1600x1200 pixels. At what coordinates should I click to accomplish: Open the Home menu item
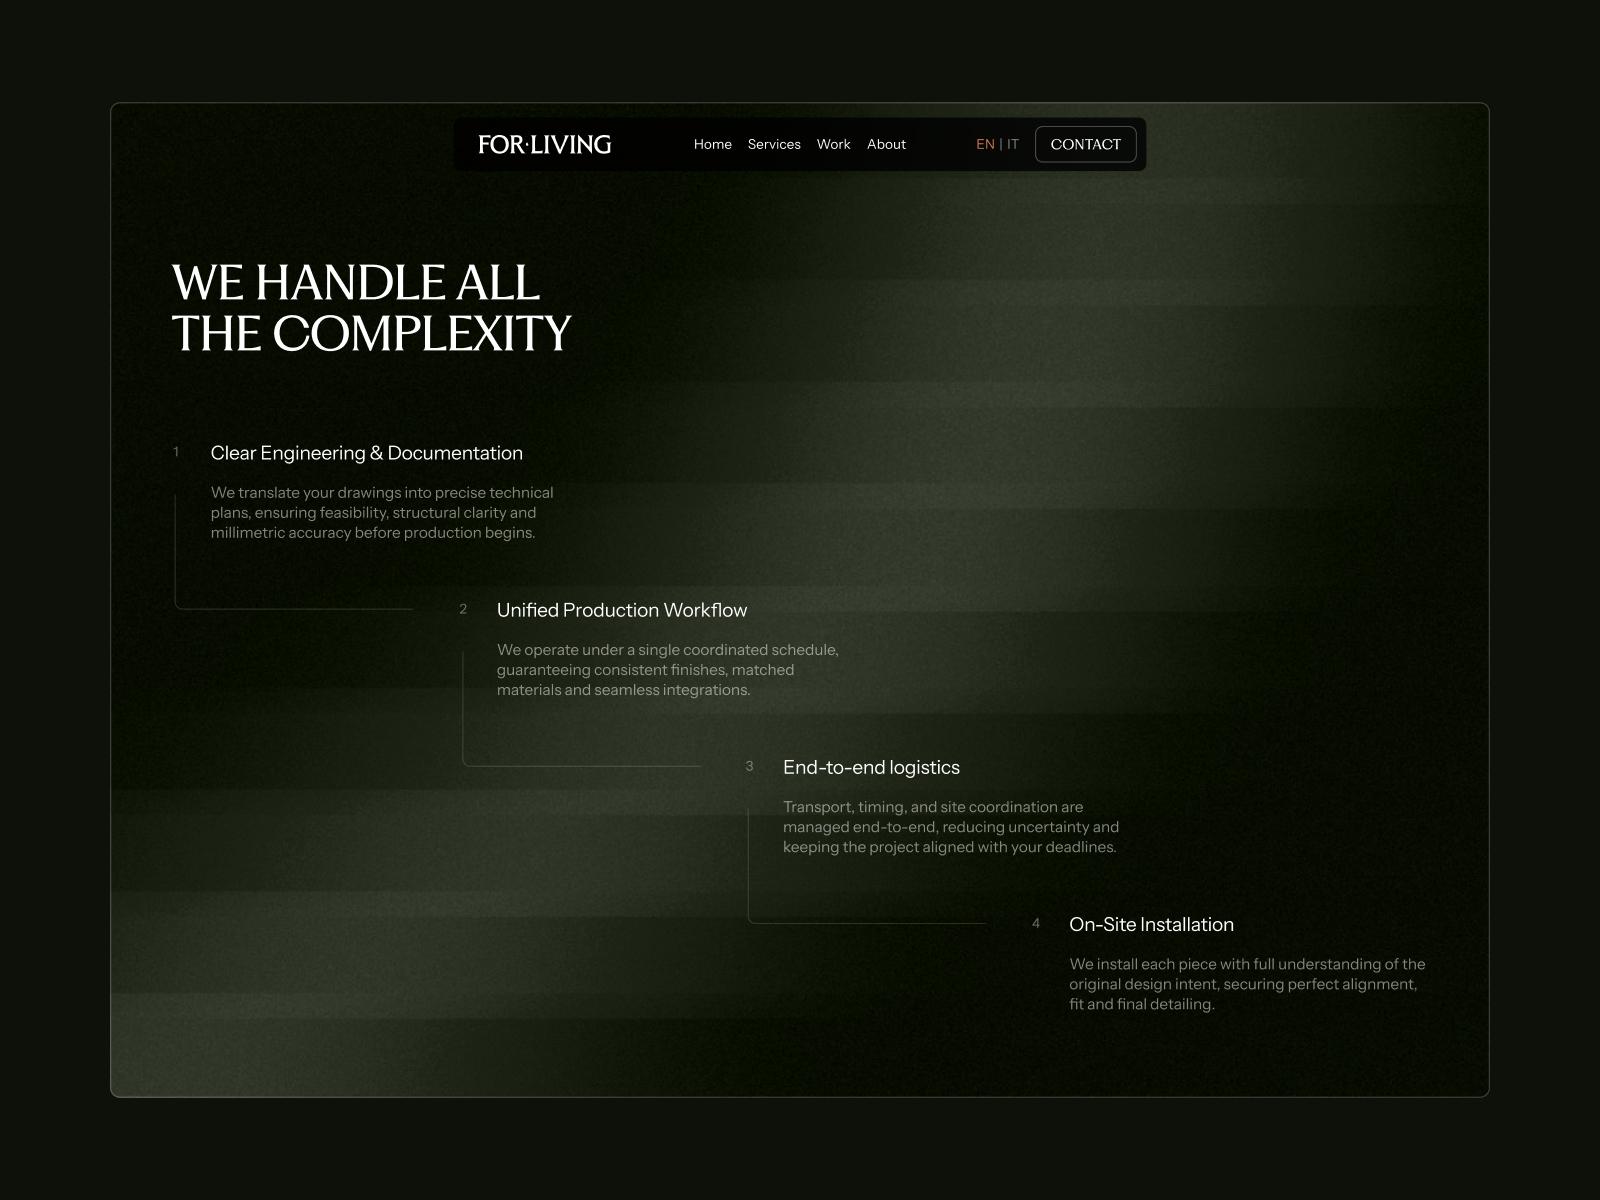pos(713,144)
